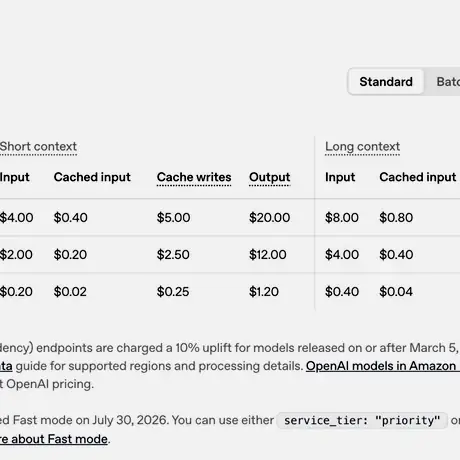This screenshot has height=460, width=460.
Task: Click the $8.00 long context input cell
Action: pos(342,218)
